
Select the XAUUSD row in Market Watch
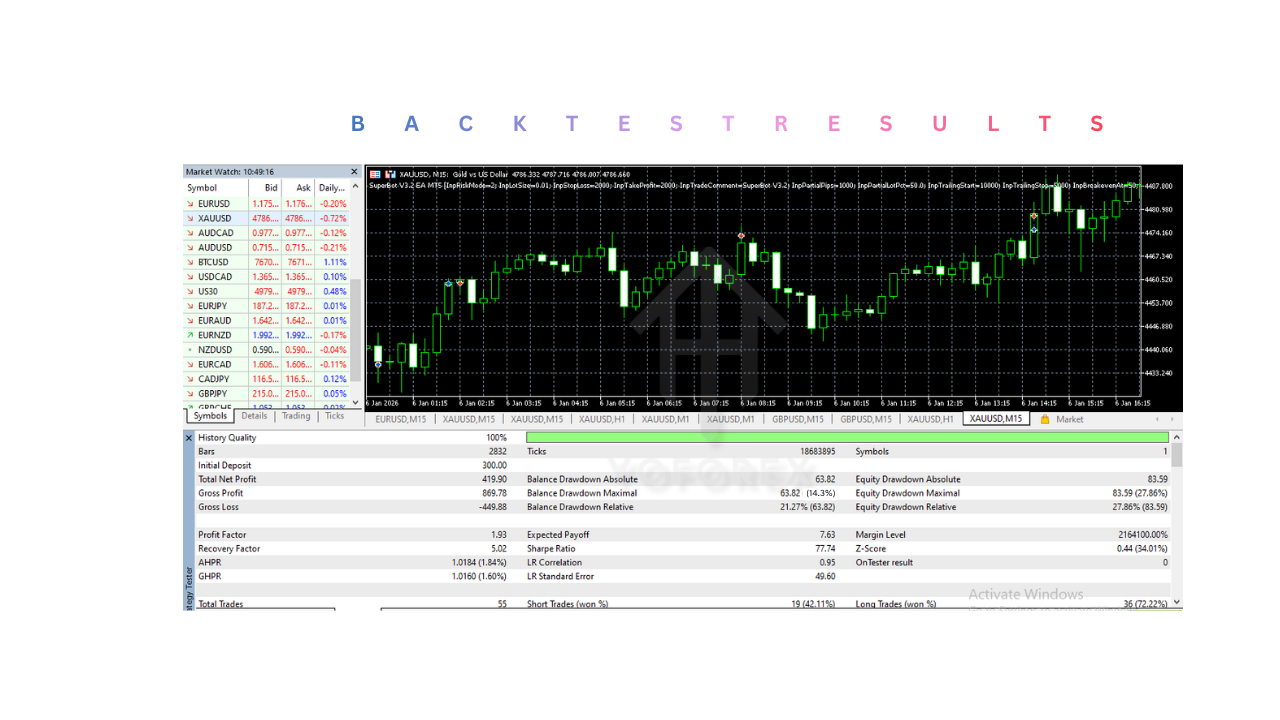(x=215, y=218)
